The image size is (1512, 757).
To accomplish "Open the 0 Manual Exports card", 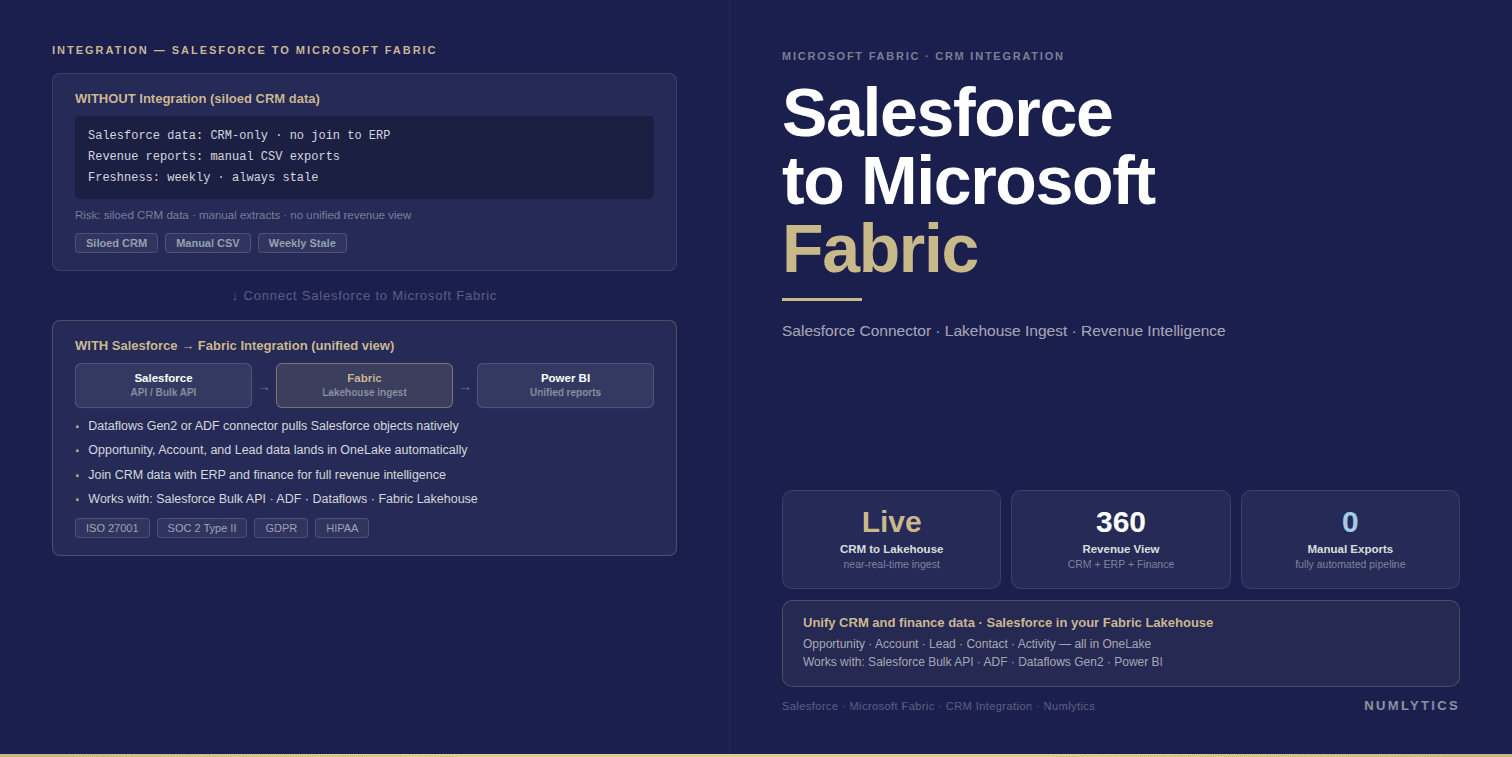I will click(1350, 539).
